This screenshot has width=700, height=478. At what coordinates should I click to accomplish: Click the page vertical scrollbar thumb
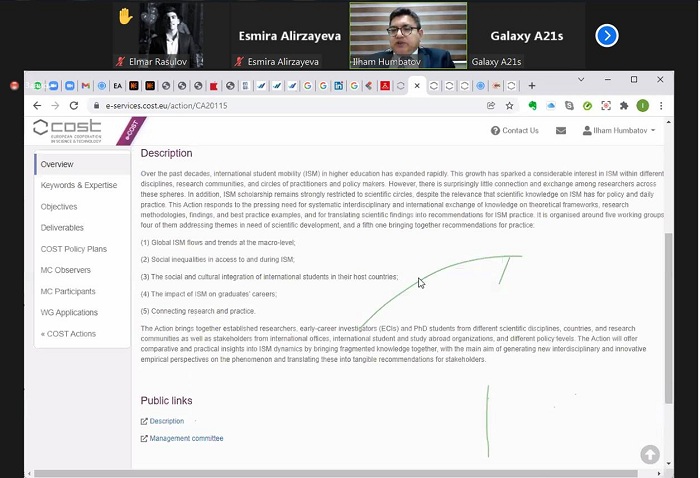click(x=668, y=318)
